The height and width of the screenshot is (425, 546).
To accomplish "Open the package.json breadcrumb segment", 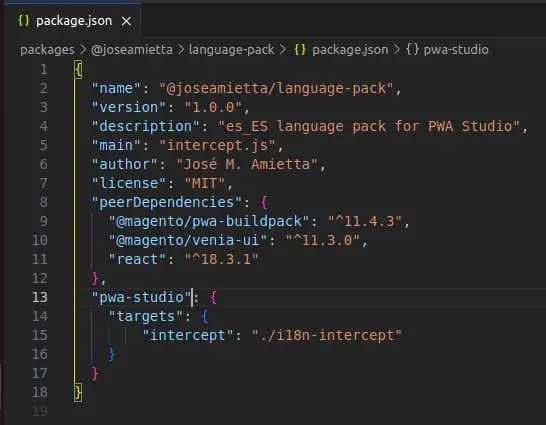I will [x=350, y=50].
